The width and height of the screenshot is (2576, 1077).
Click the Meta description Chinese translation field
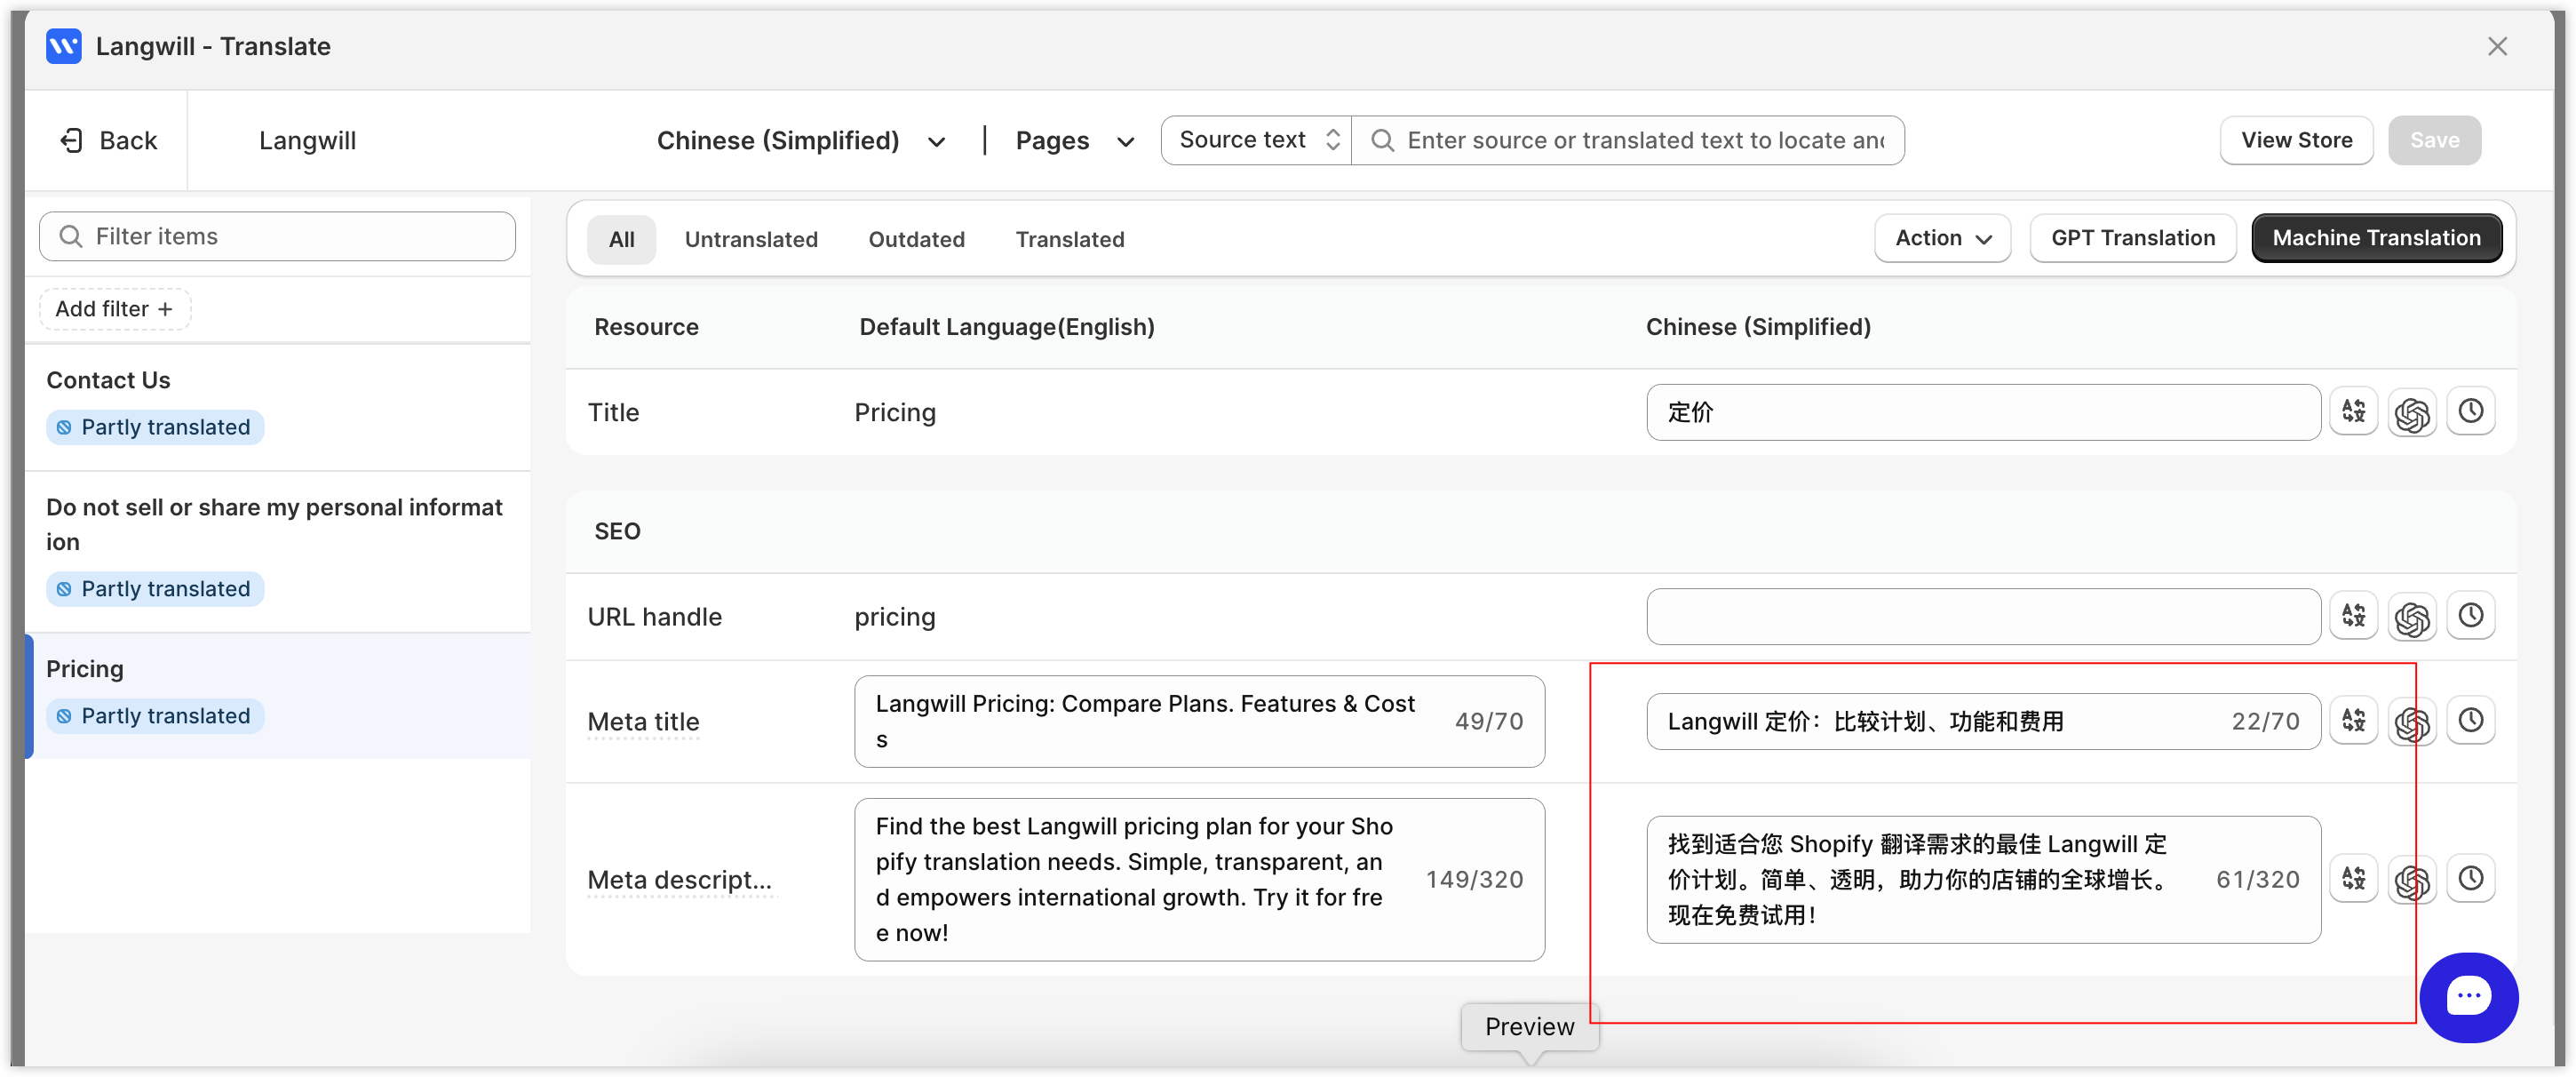coord(1983,879)
